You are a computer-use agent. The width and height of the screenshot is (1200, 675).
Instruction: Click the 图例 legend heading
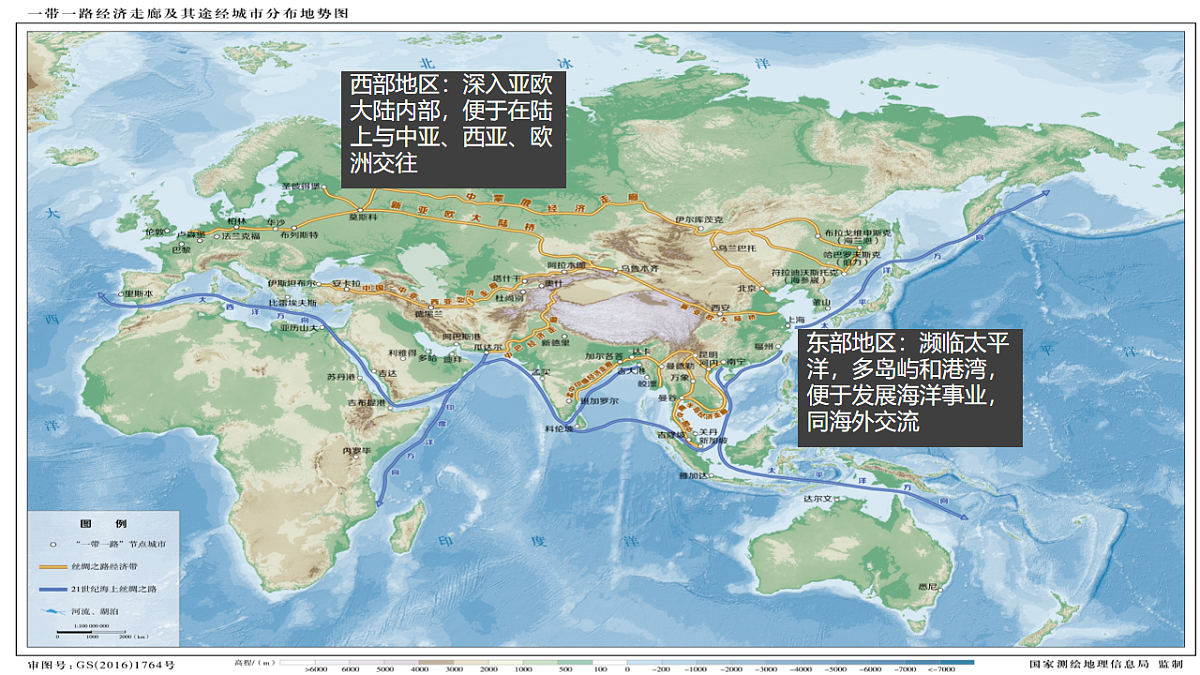pos(103,523)
